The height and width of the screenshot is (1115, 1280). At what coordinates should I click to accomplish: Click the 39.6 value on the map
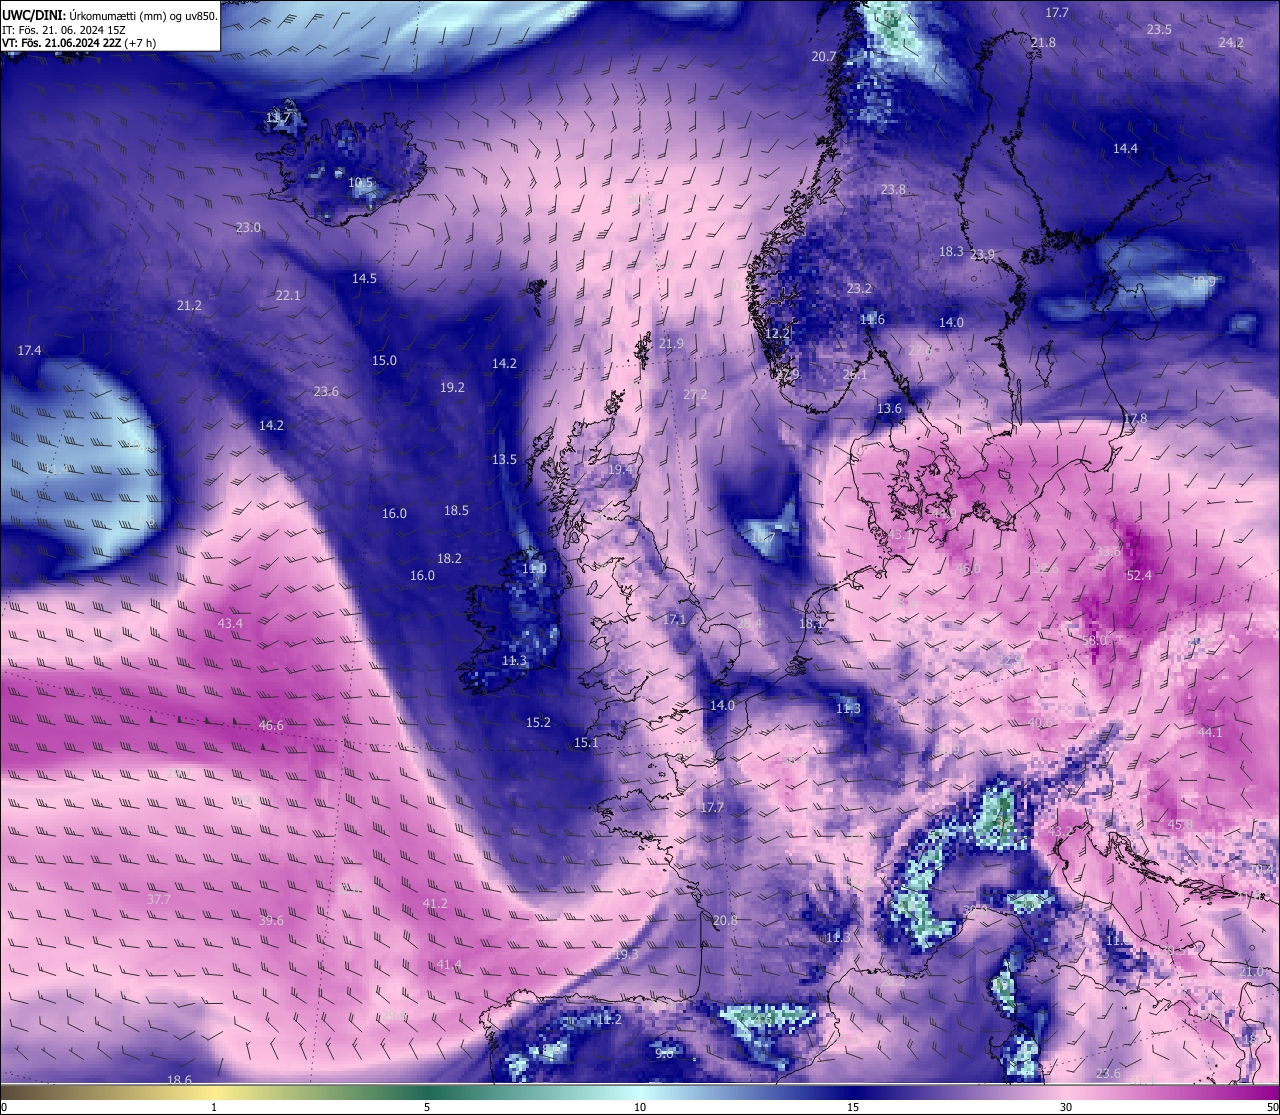point(271,920)
